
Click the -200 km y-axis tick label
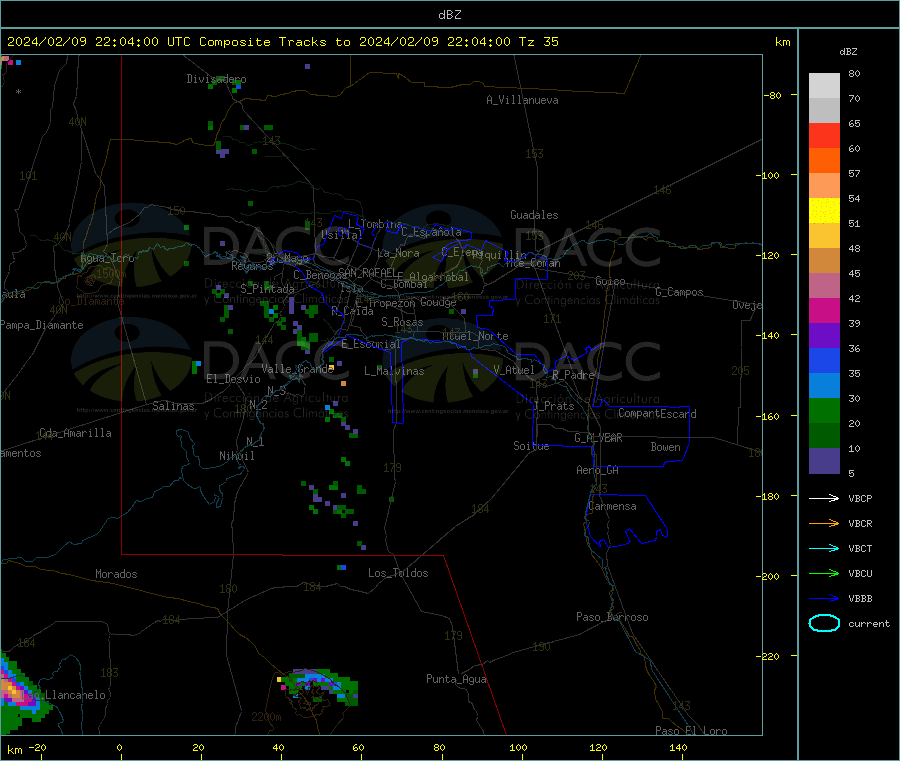[770, 576]
